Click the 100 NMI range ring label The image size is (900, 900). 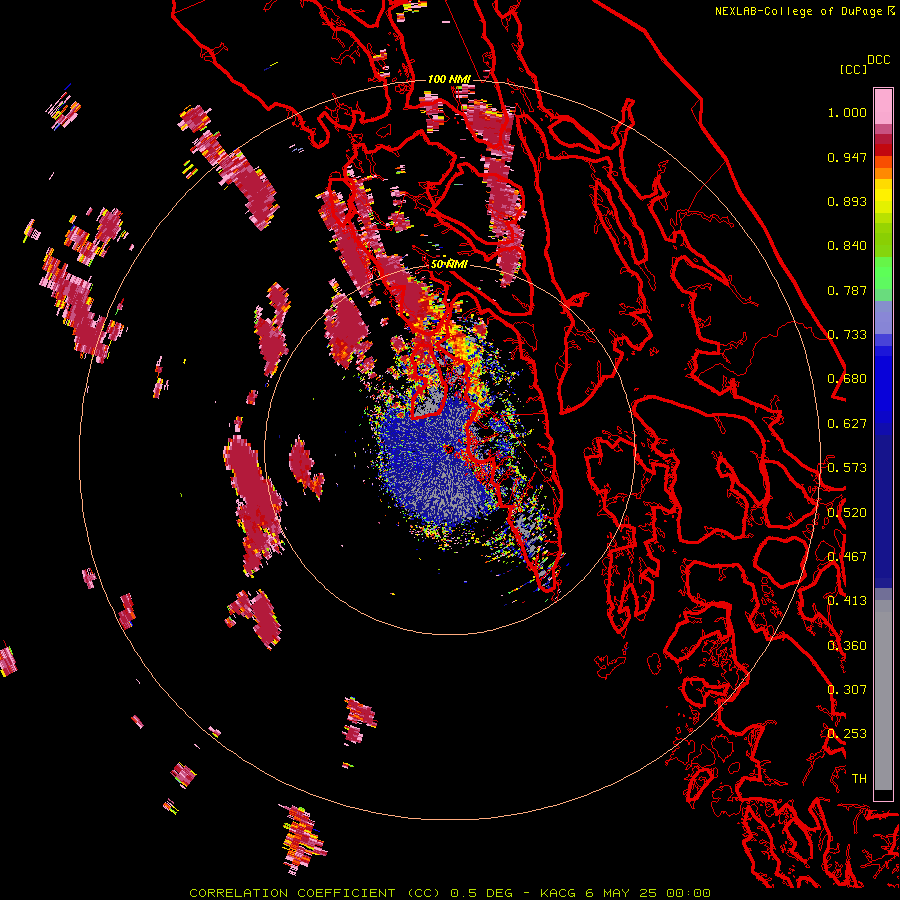(449, 79)
